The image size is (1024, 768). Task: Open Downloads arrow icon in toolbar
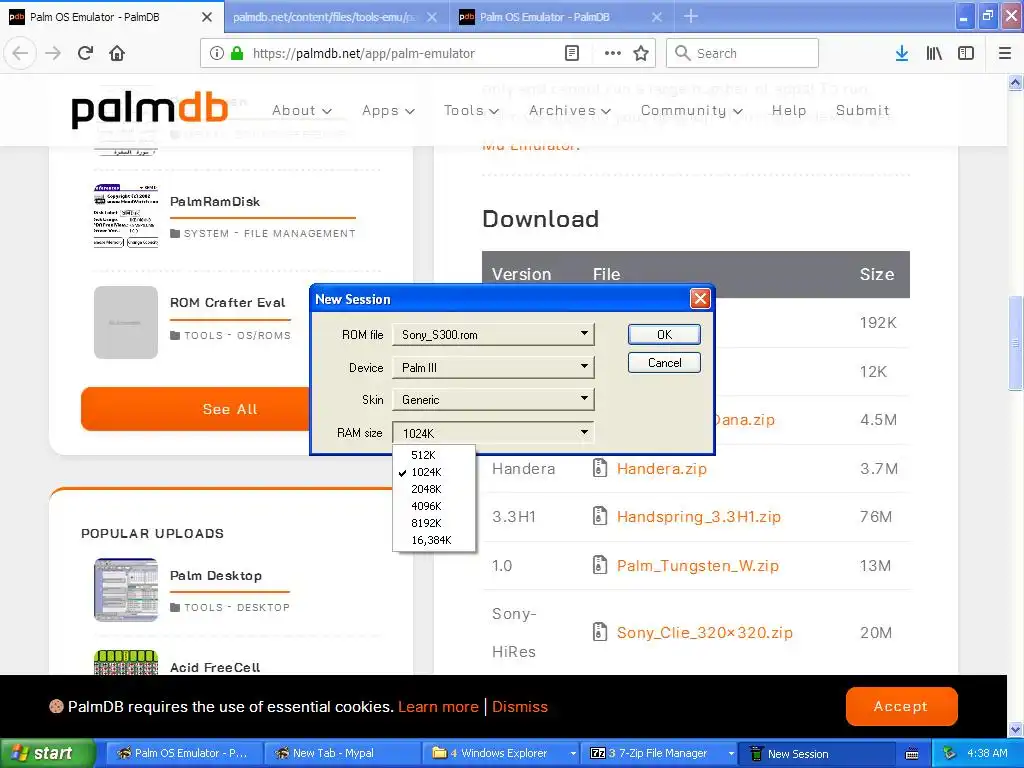pyautogui.click(x=902, y=54)
